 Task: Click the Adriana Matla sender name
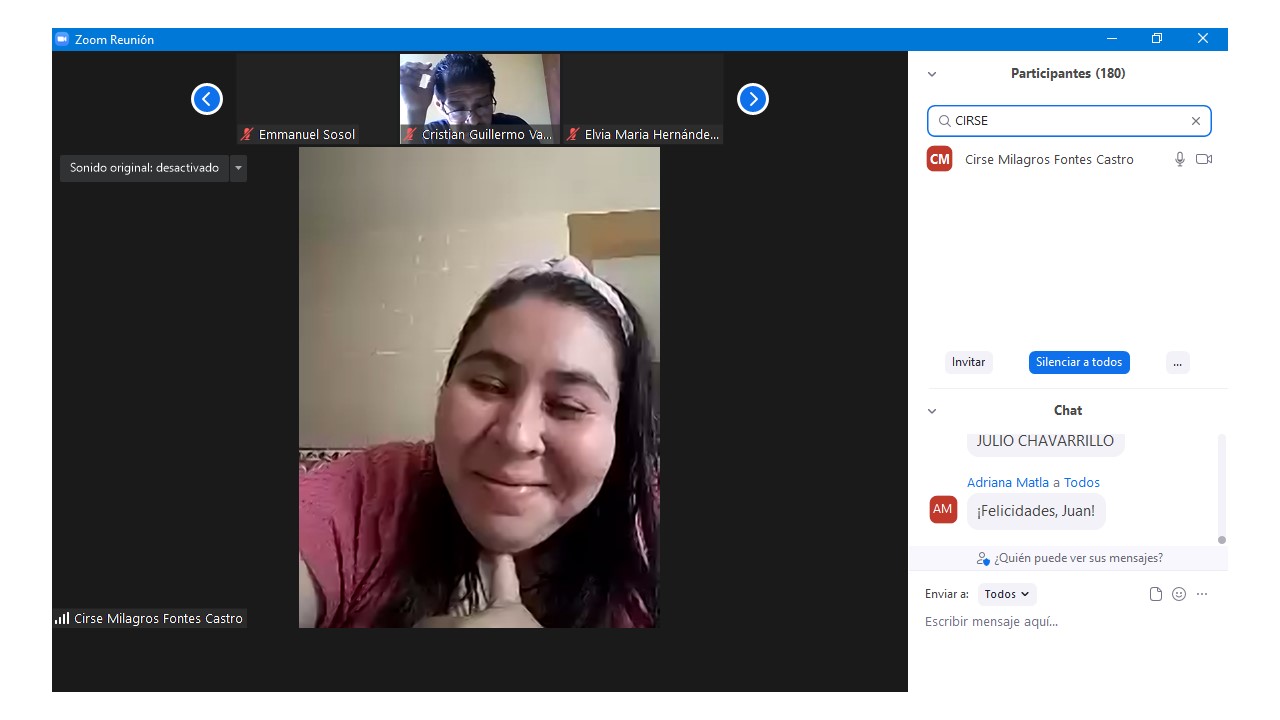(1008, 482)
